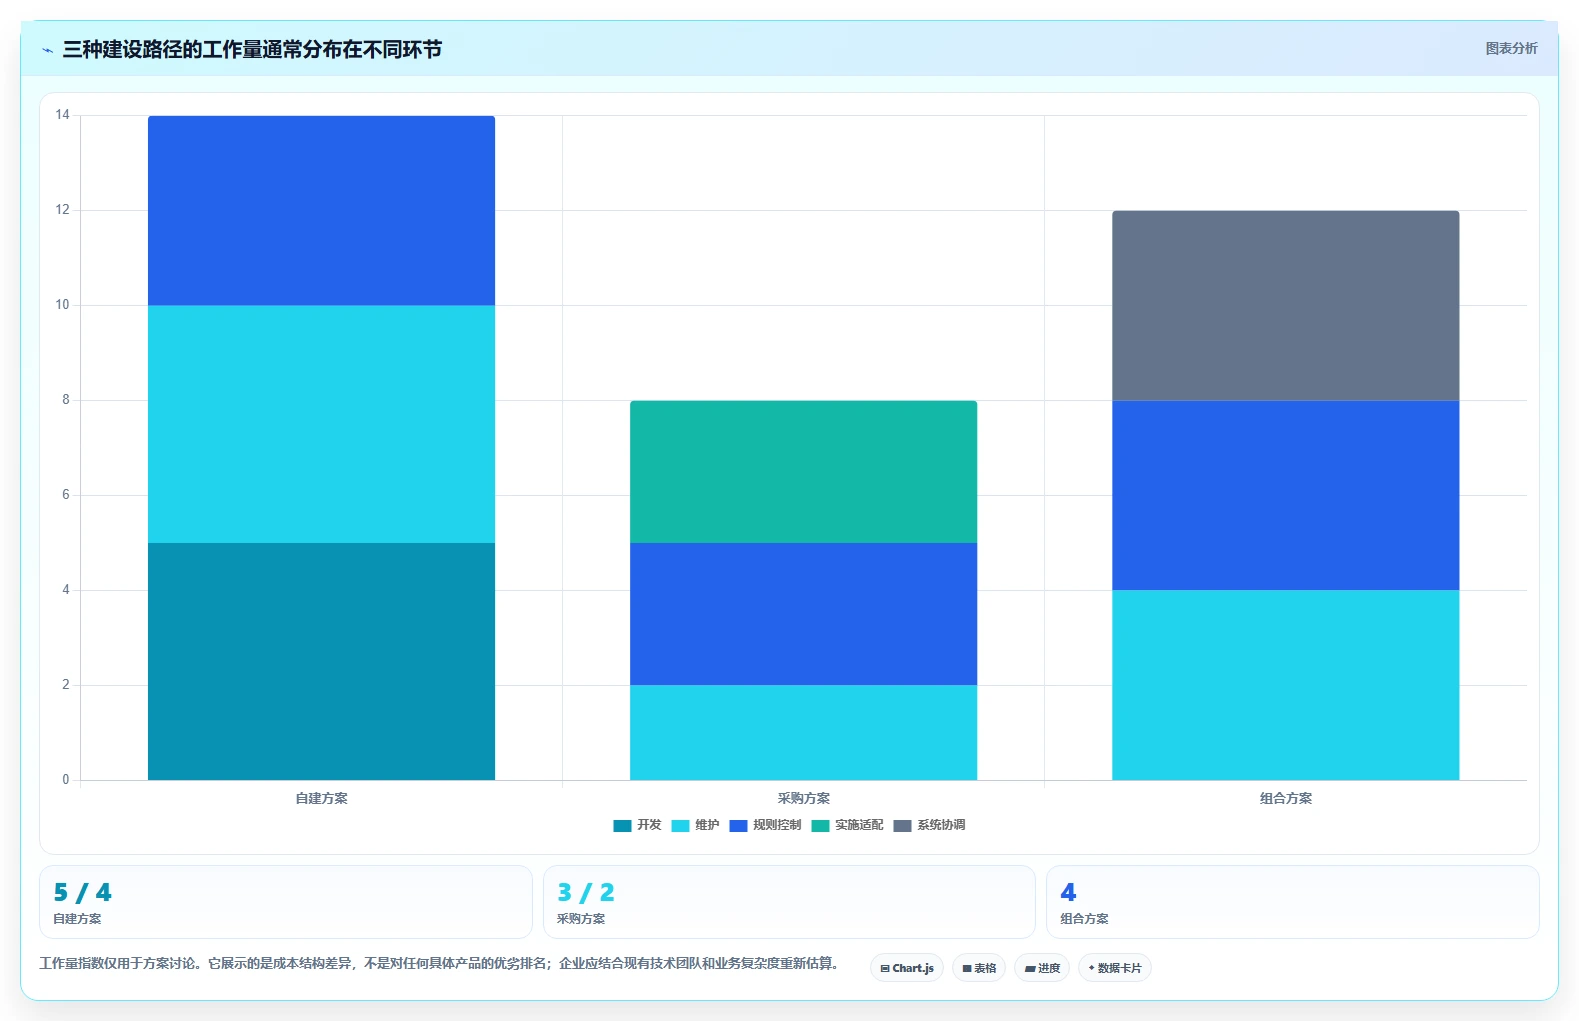Viewport: 1579px width, 1021px height.
Task: Click the footer note starting 工作量指数仅用于方案讨论
Action: pos(438,963)
